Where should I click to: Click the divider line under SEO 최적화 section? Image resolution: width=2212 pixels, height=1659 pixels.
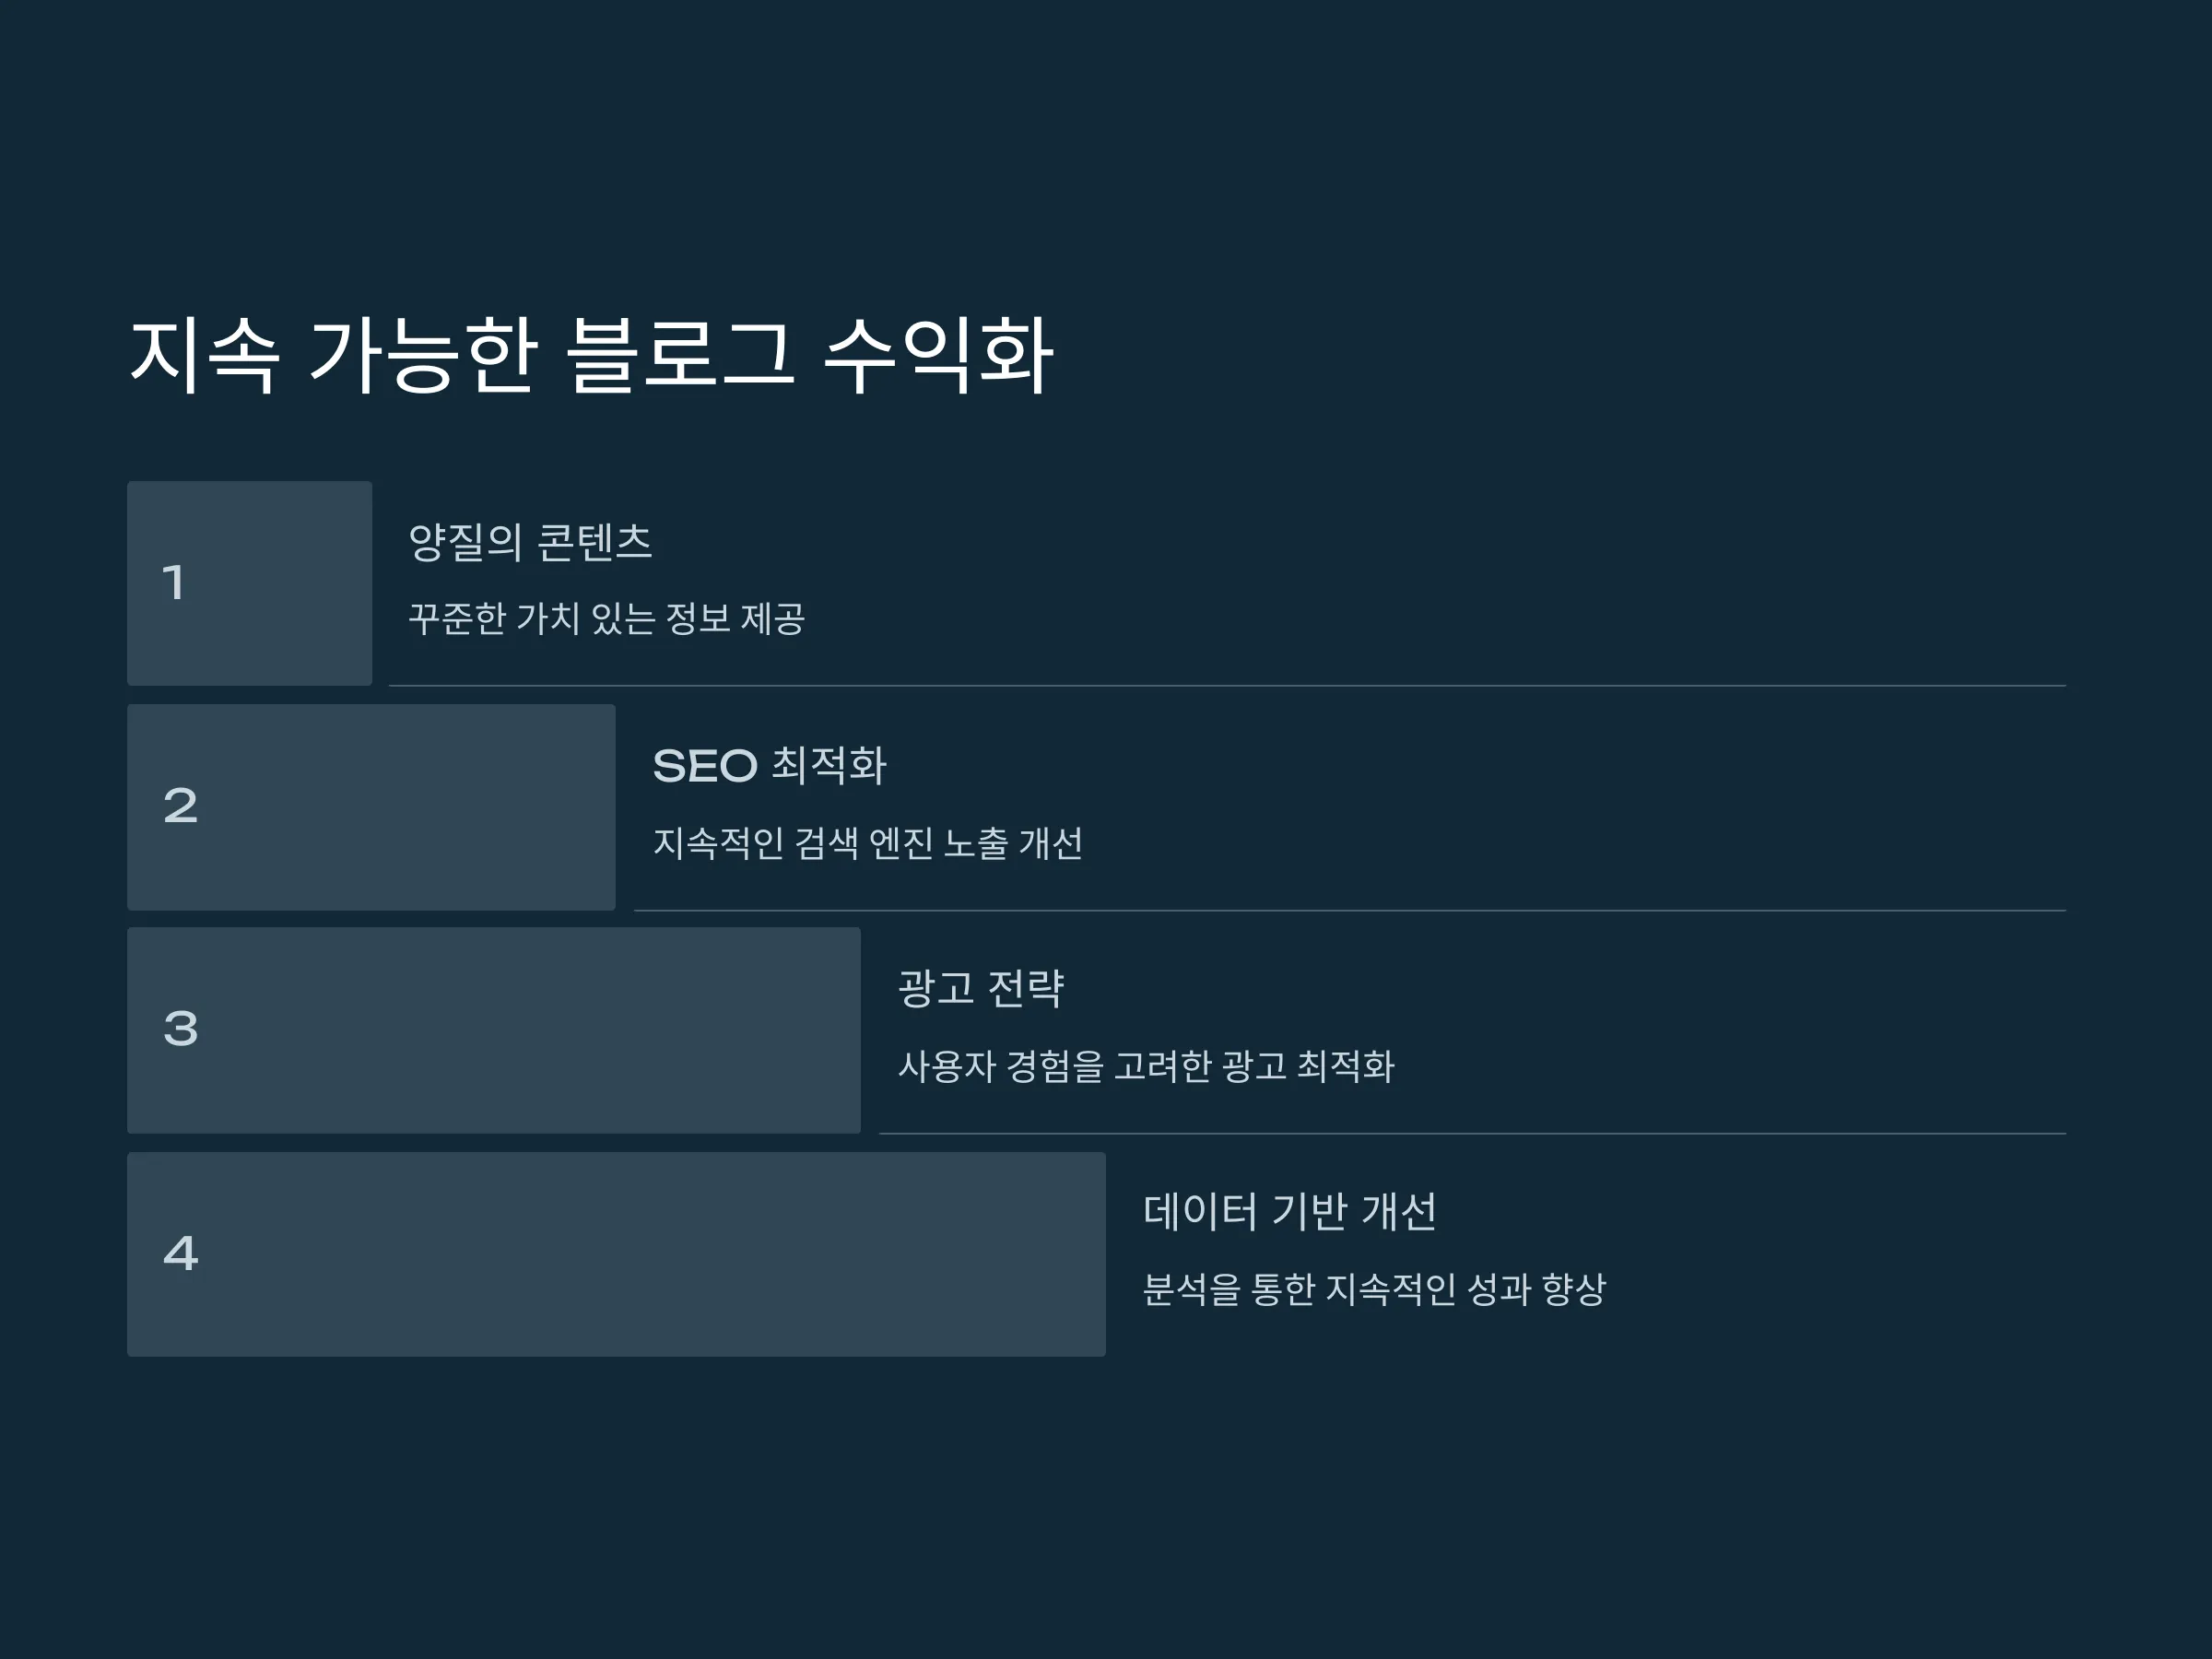pos(1350,910)
